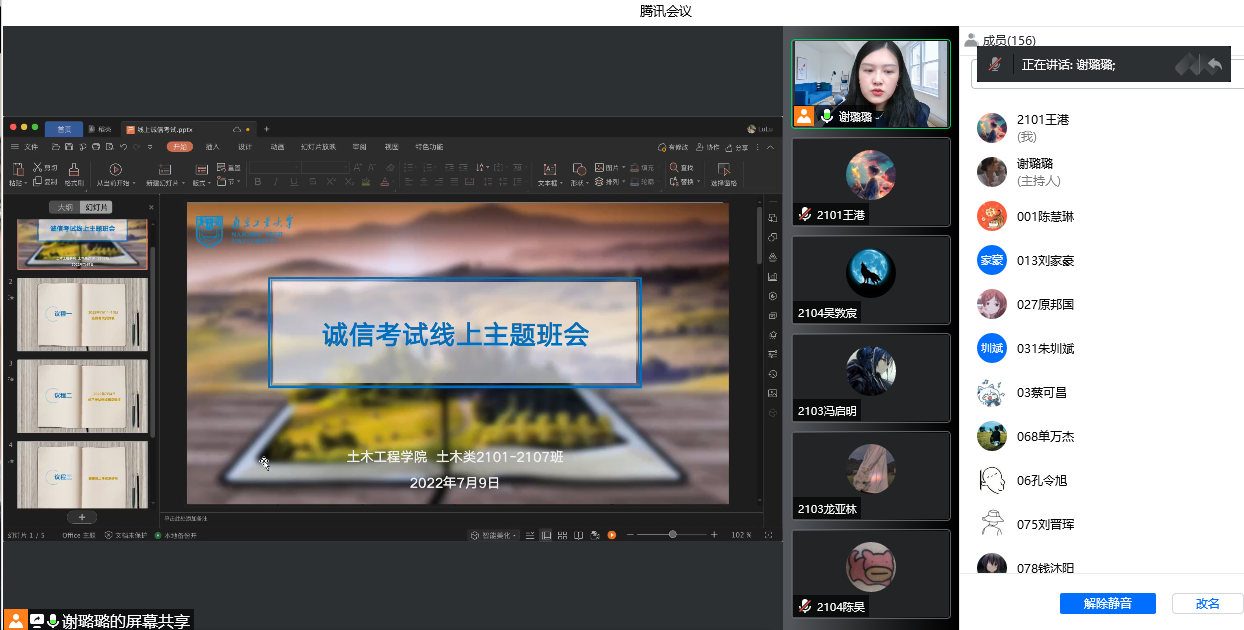Click the orange slideshow play icon in status bar
The height and width of the screenshot is (630, 1244).
[612, 535]
